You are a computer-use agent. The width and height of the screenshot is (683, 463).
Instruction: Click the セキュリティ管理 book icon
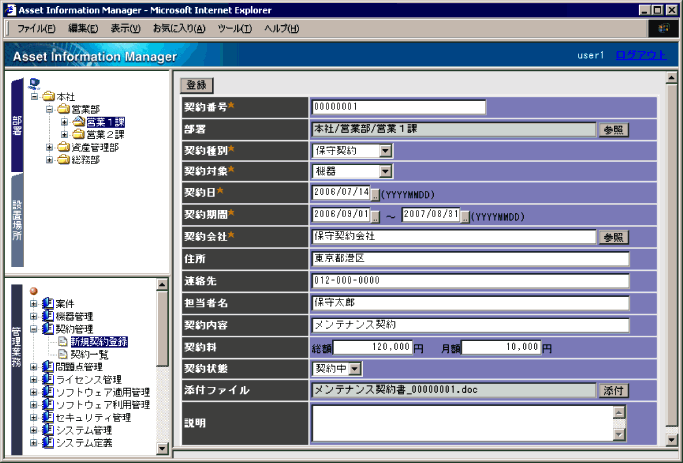tap(48, 418)
